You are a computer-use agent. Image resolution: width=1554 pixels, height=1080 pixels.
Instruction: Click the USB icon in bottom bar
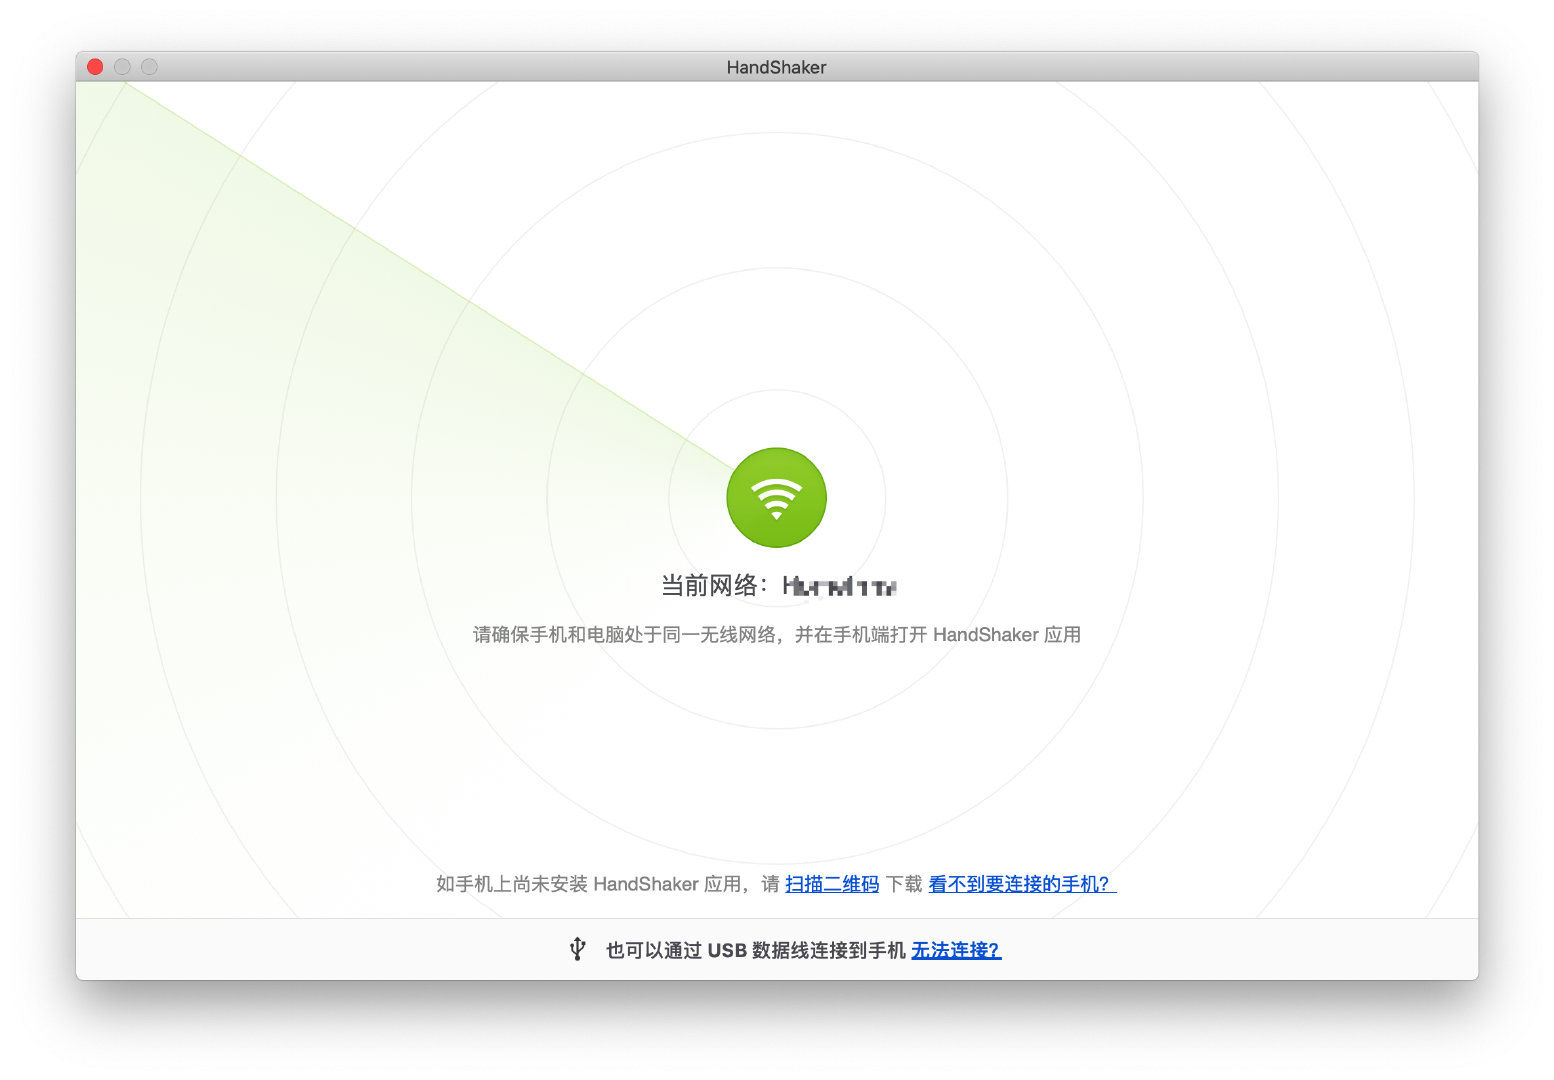(x=577, y=949)
